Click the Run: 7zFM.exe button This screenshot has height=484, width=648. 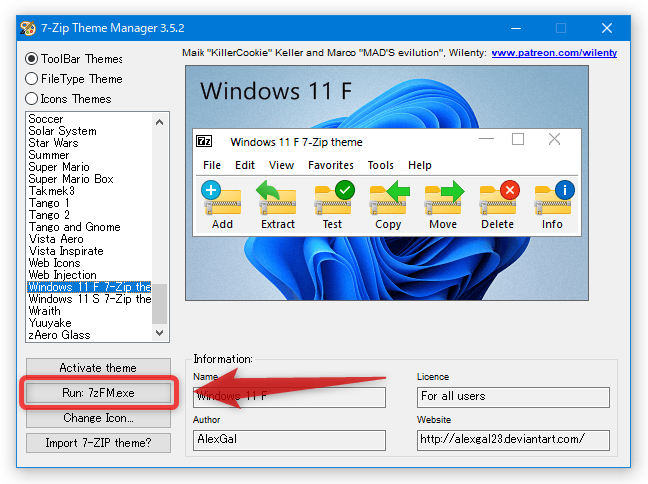98,393
